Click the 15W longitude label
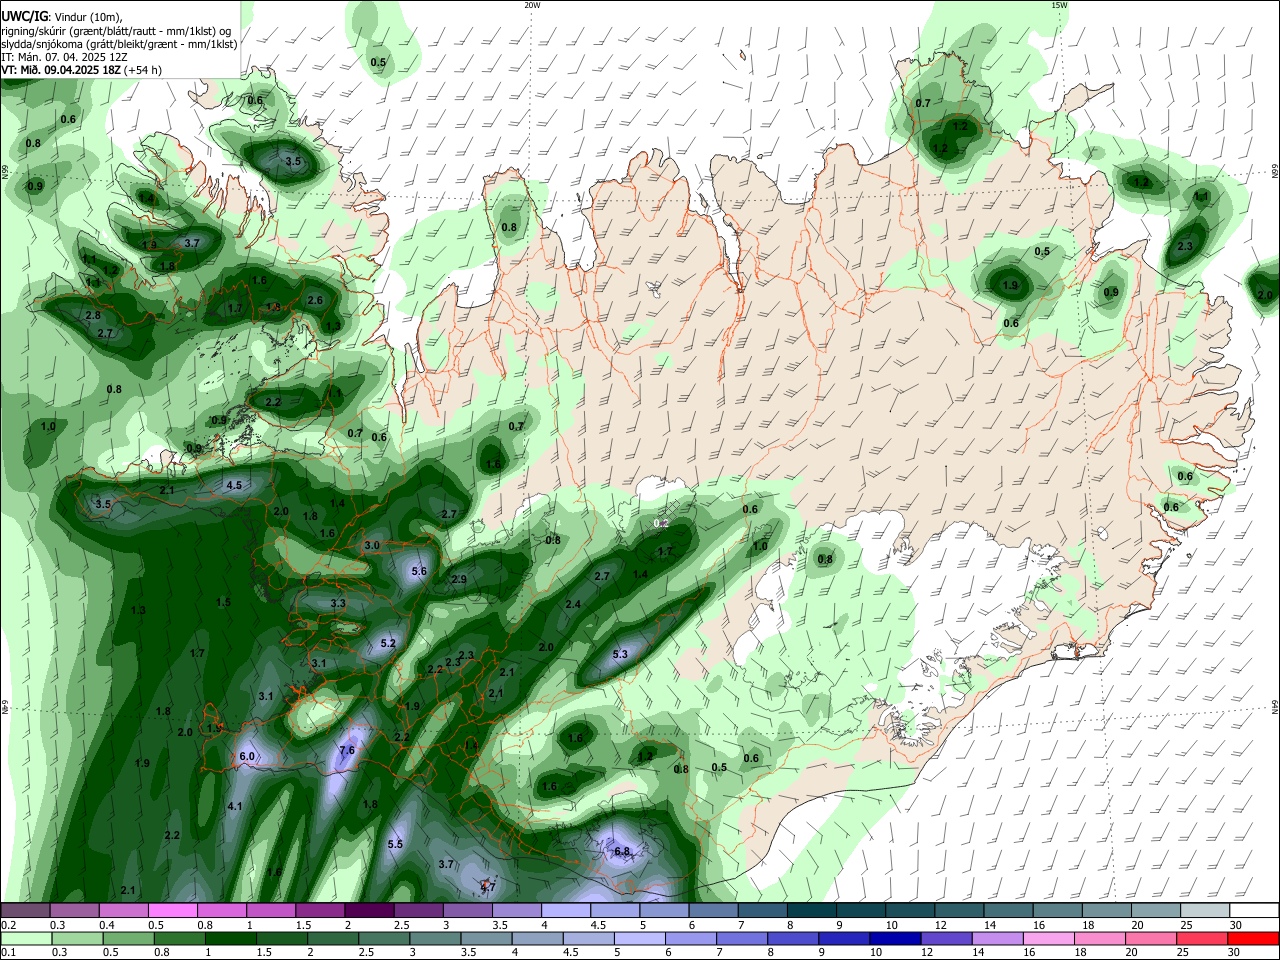This screenshot has width=1280, height=960. (x=1058, y=5)
